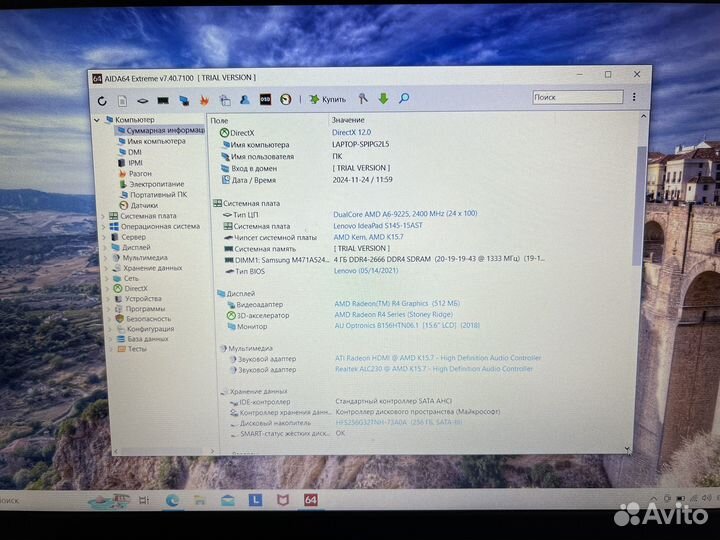Click the blue user silhouette toolbar icon

click(245, 99)
